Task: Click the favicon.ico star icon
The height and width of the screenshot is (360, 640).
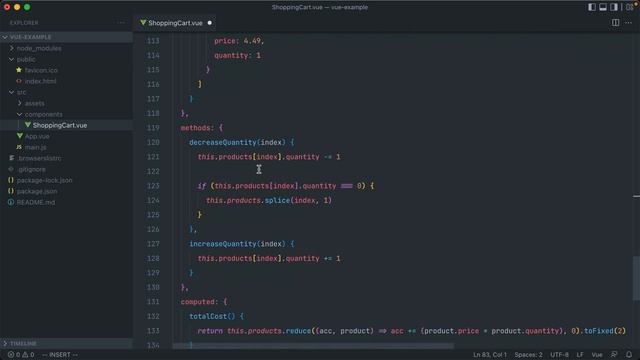Action: 19,70
